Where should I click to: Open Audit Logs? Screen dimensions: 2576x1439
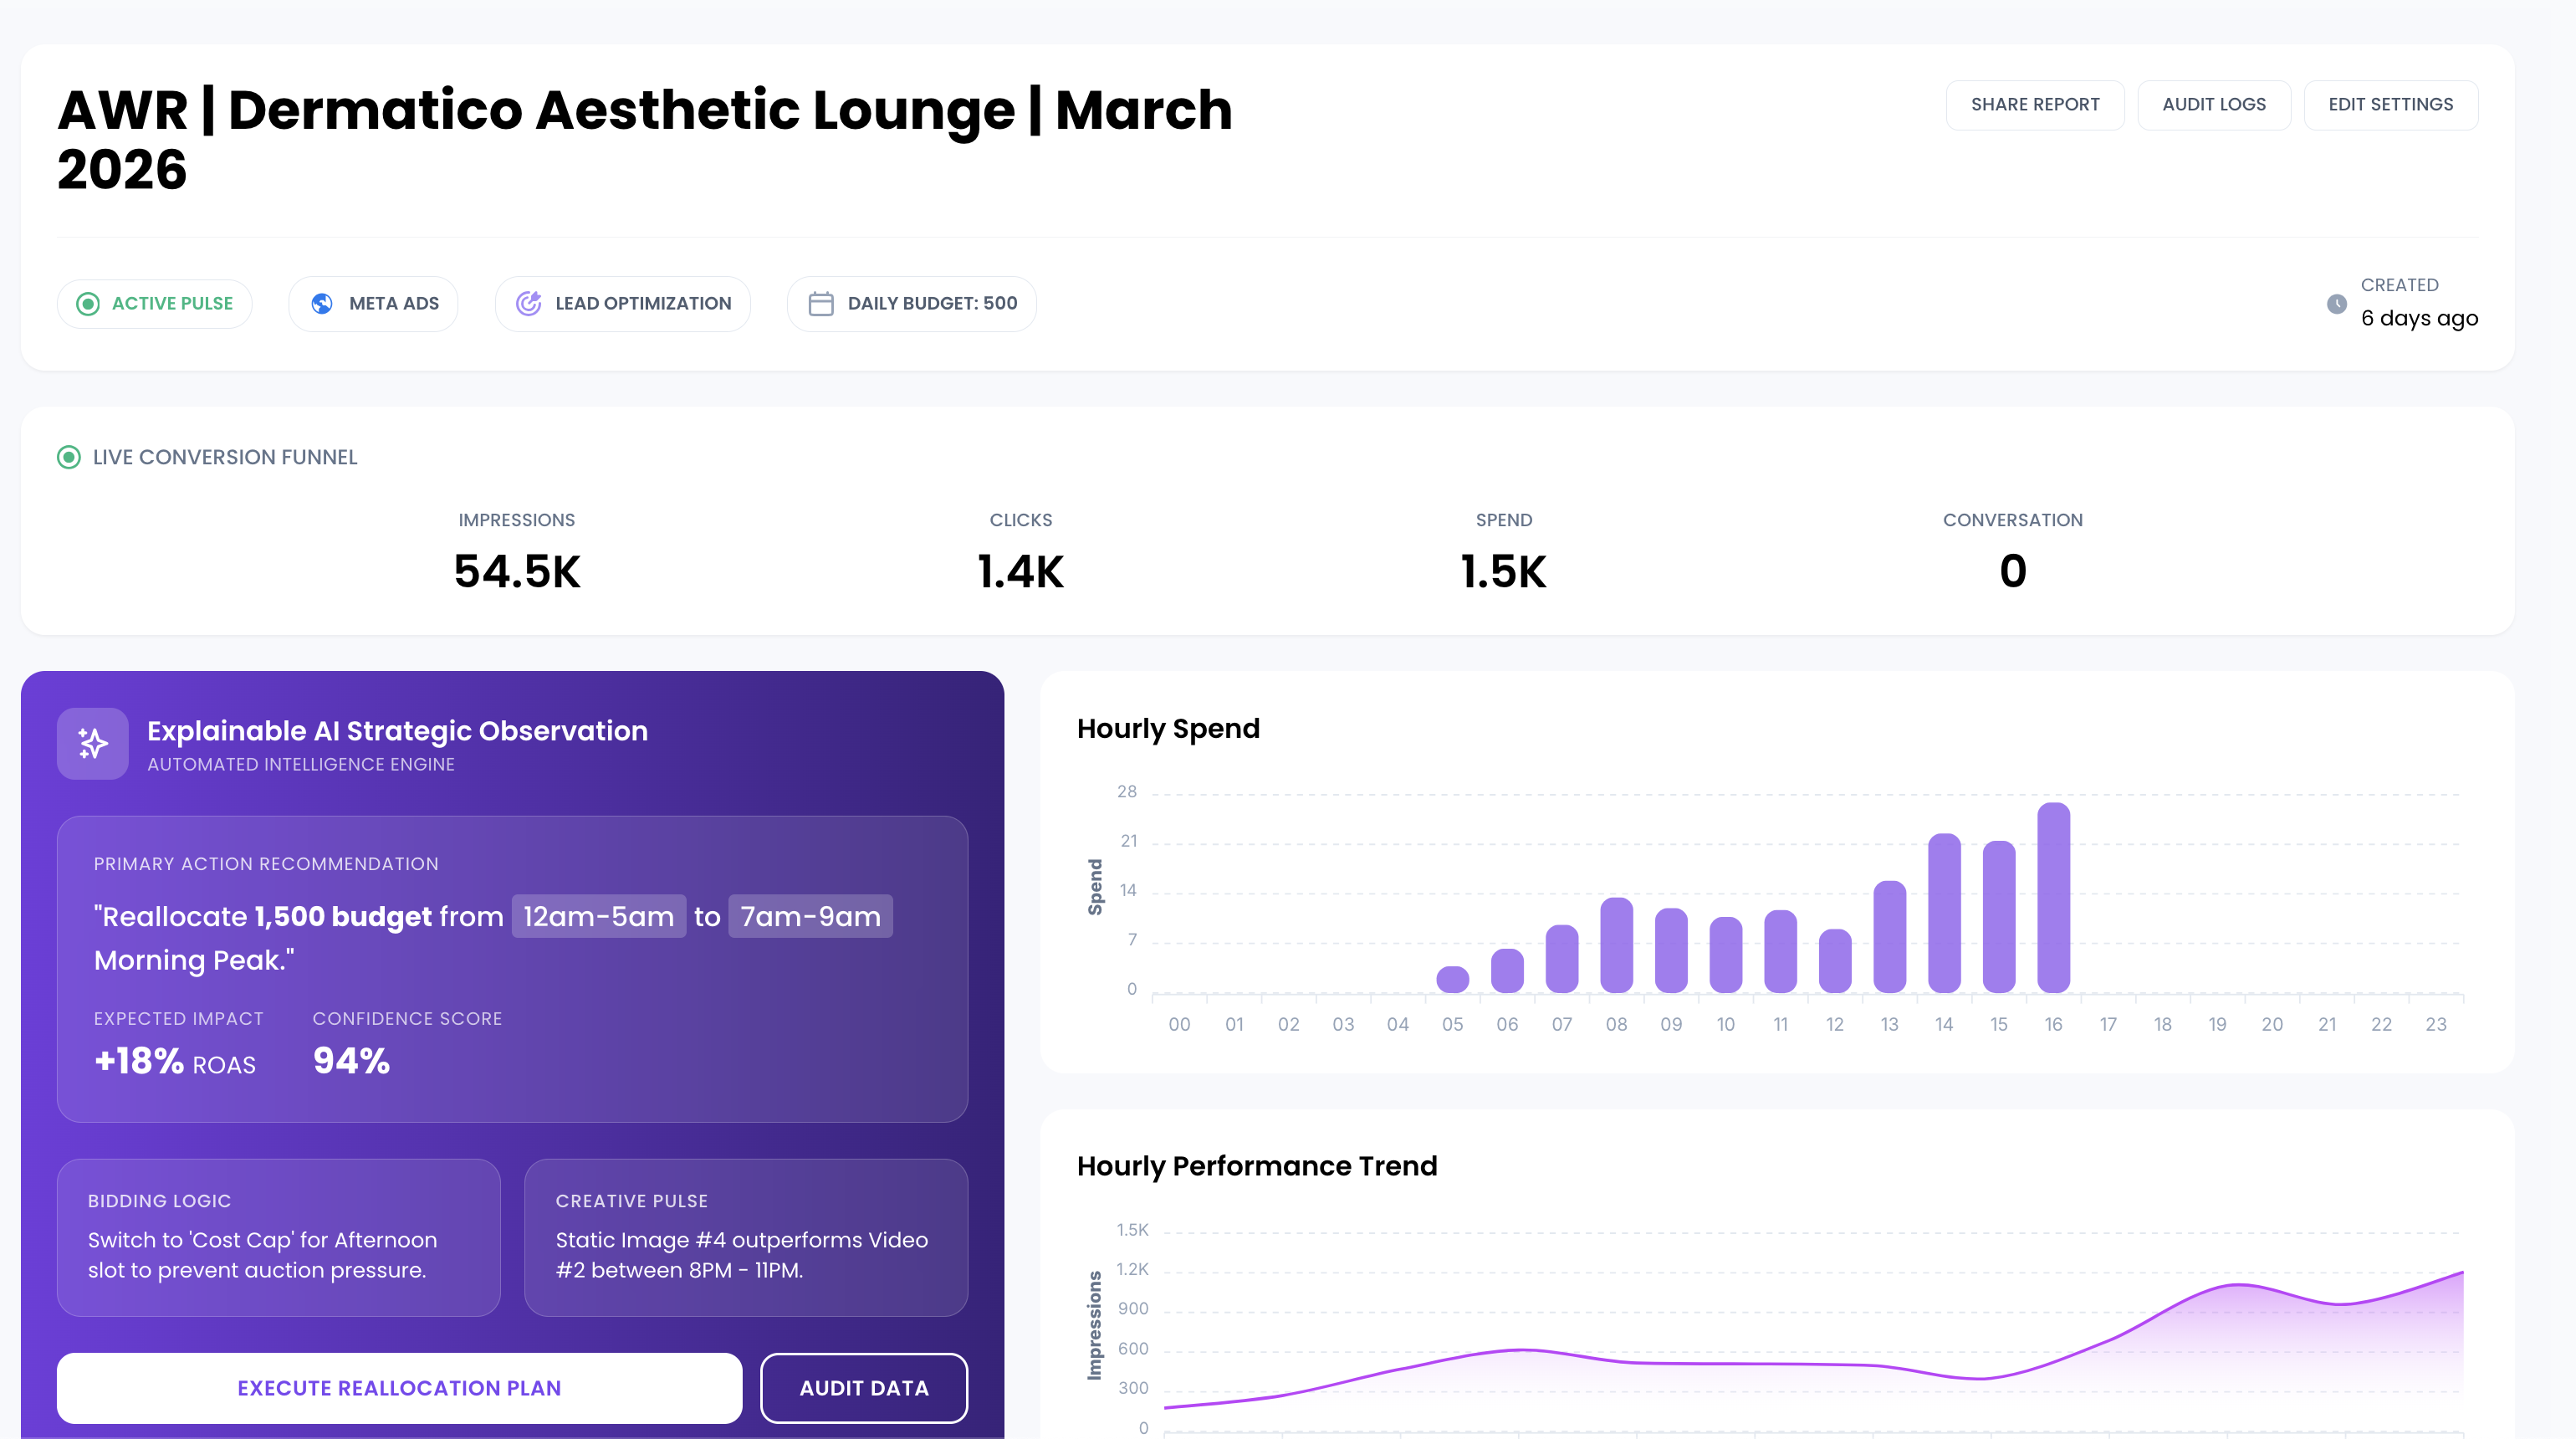click(x=2214, y=105)
